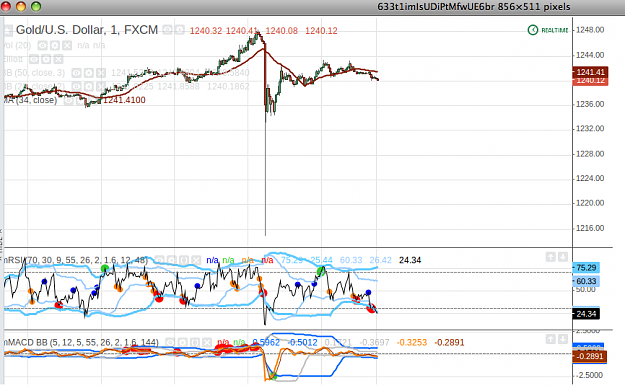Image resolution: width=625 pixels, height=388 pixels.
Task: Toggle MACD BB indicator visibility eye
Action: (170, 343)
